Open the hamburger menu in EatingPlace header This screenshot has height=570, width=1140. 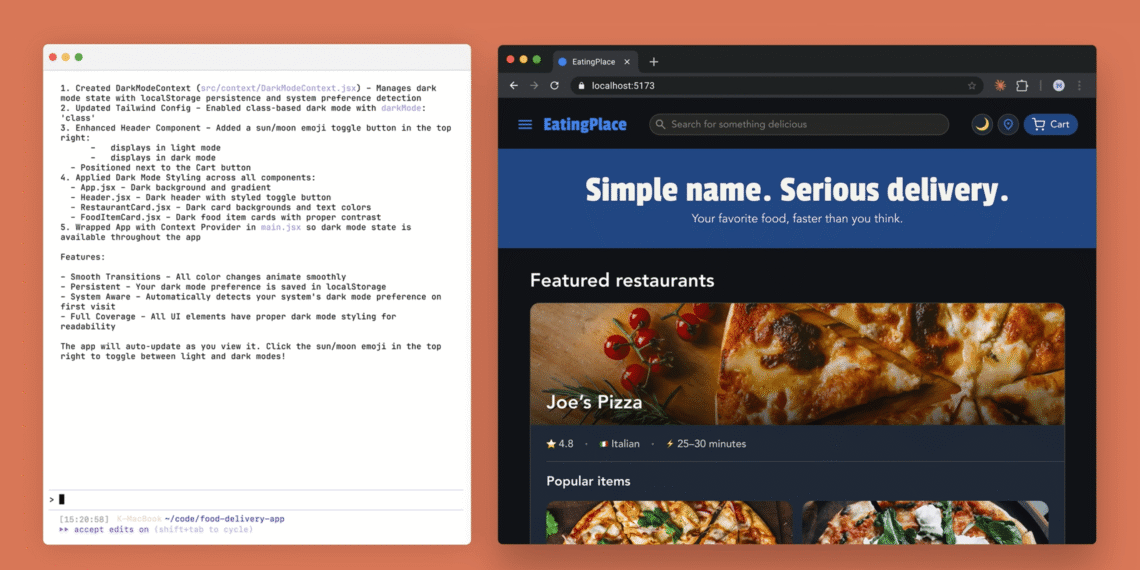pyautogui.click(x=525, y=125)
